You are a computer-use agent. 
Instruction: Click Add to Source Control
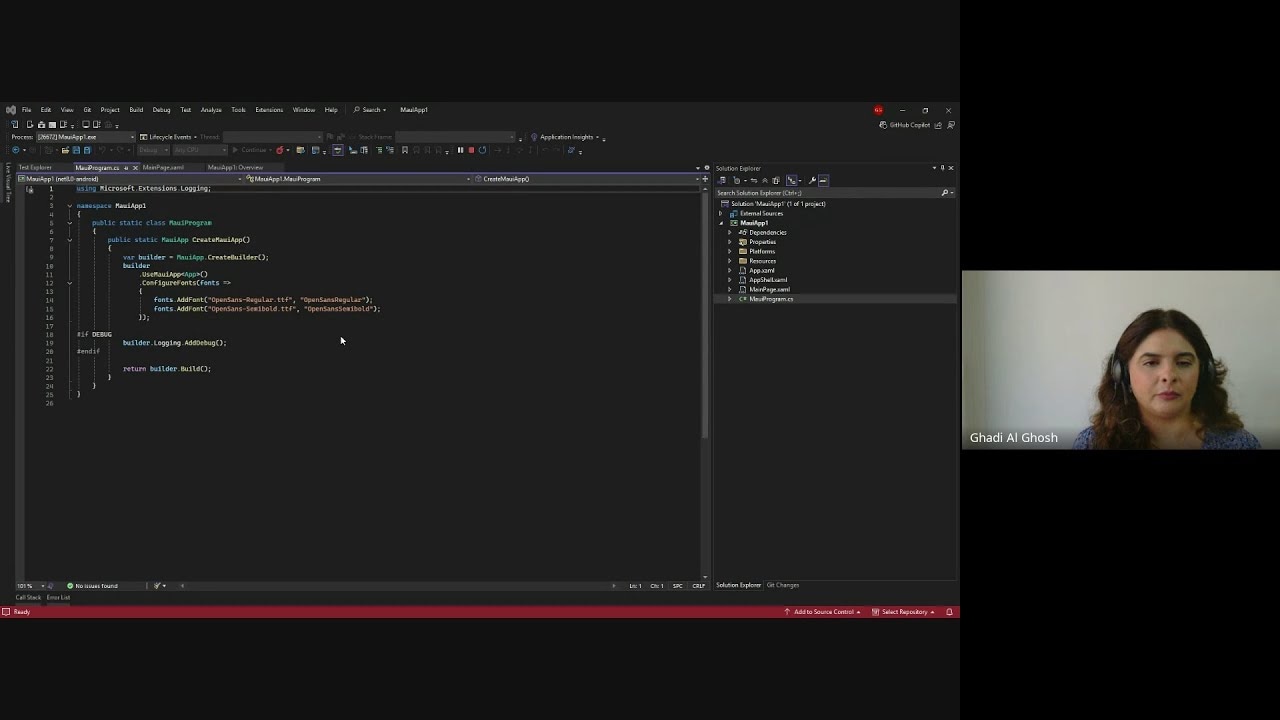pyautogui.click(x=825, y=611)
